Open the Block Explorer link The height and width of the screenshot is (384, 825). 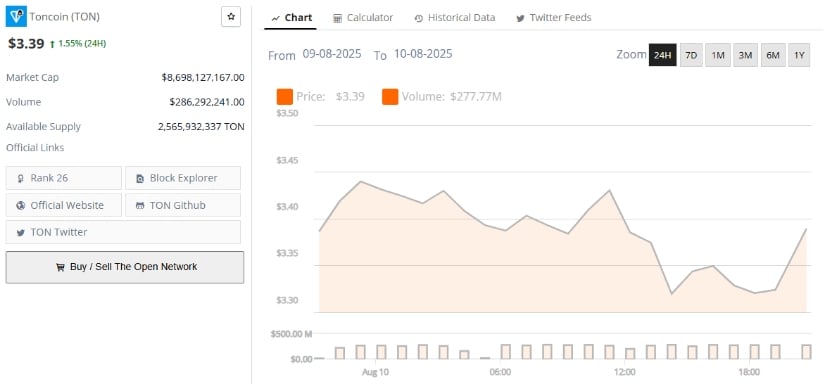pos(183,178)
